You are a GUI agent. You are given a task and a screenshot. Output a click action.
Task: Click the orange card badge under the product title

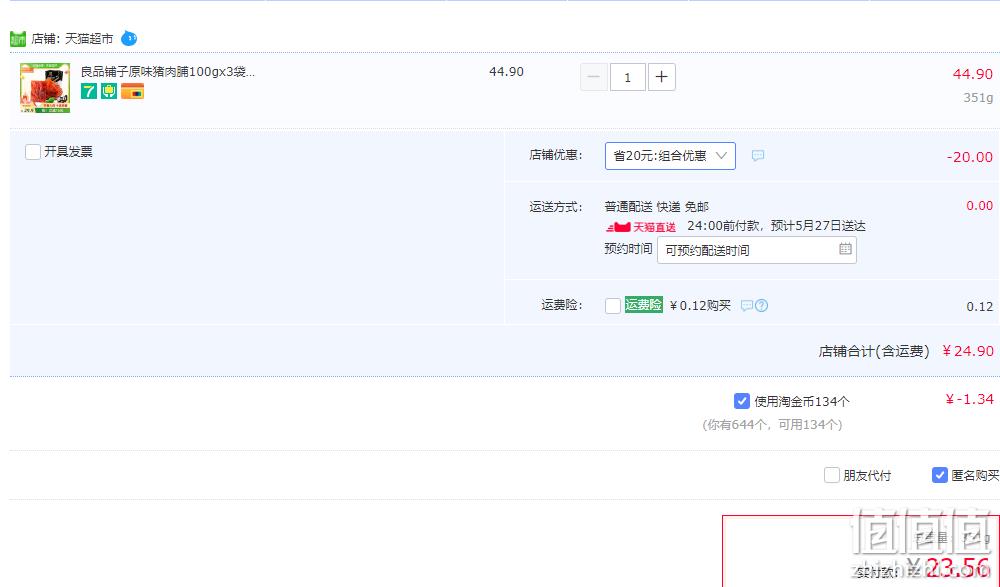point(132,91)
